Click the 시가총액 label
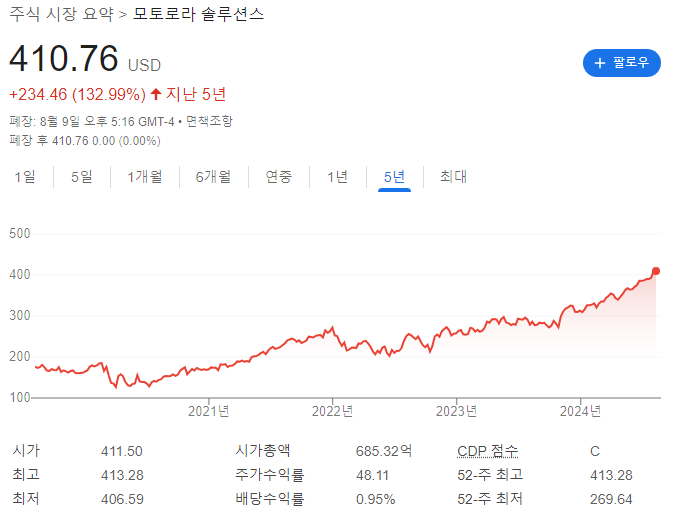Screen dimensions: 680x519 [263, 451]
